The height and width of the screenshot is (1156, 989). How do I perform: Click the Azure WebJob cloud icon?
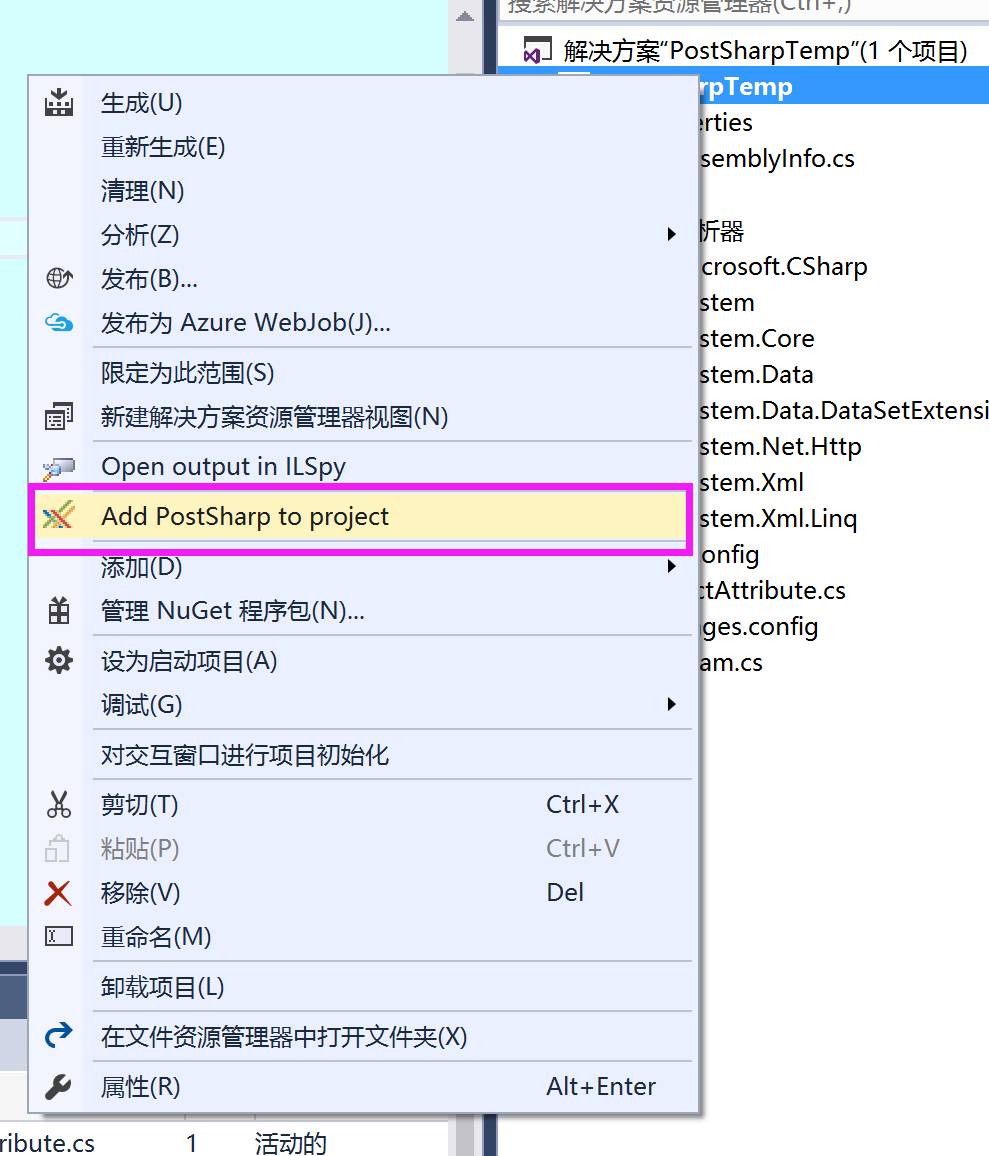pyautogui.click(x=59, y=322)
